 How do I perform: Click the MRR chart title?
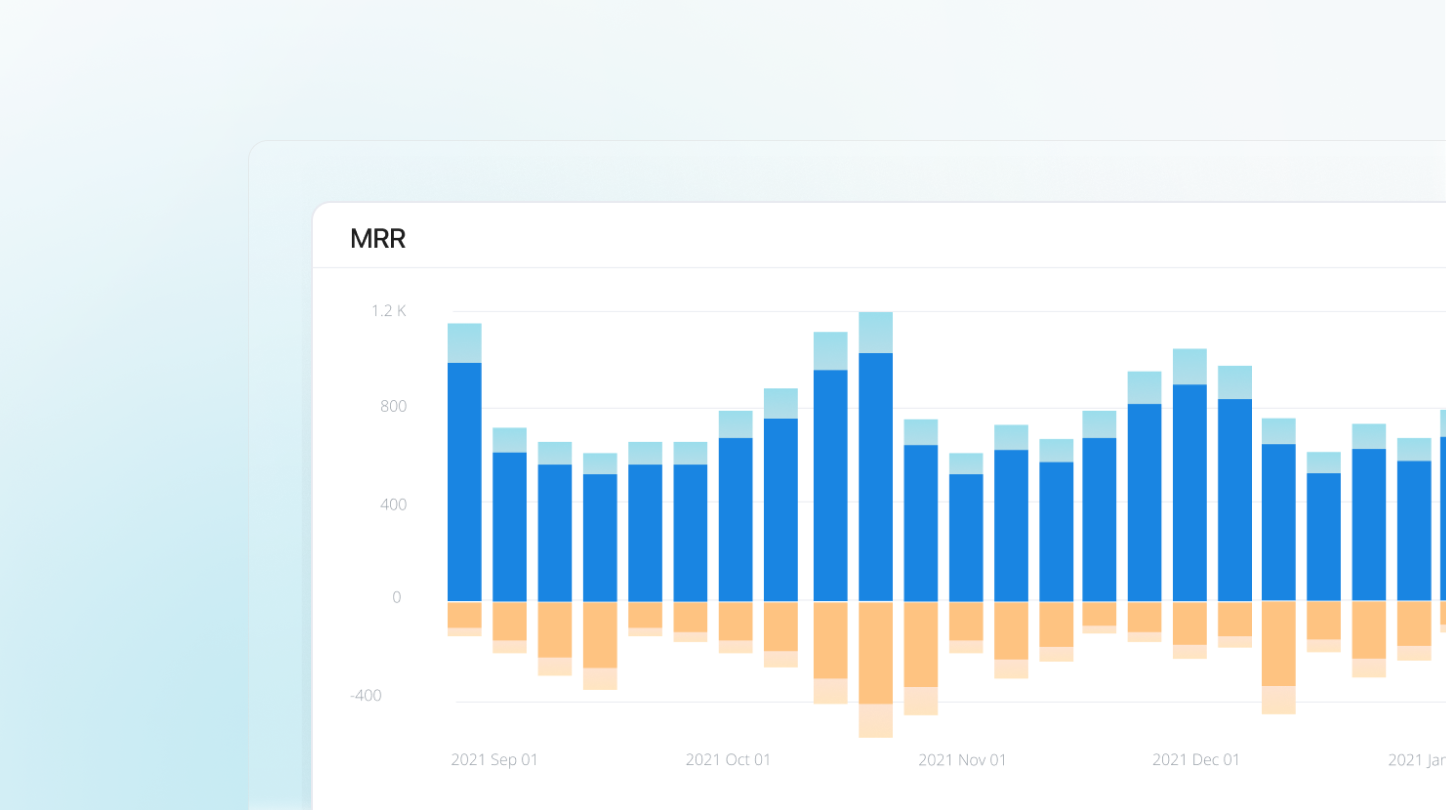point(377,238)
